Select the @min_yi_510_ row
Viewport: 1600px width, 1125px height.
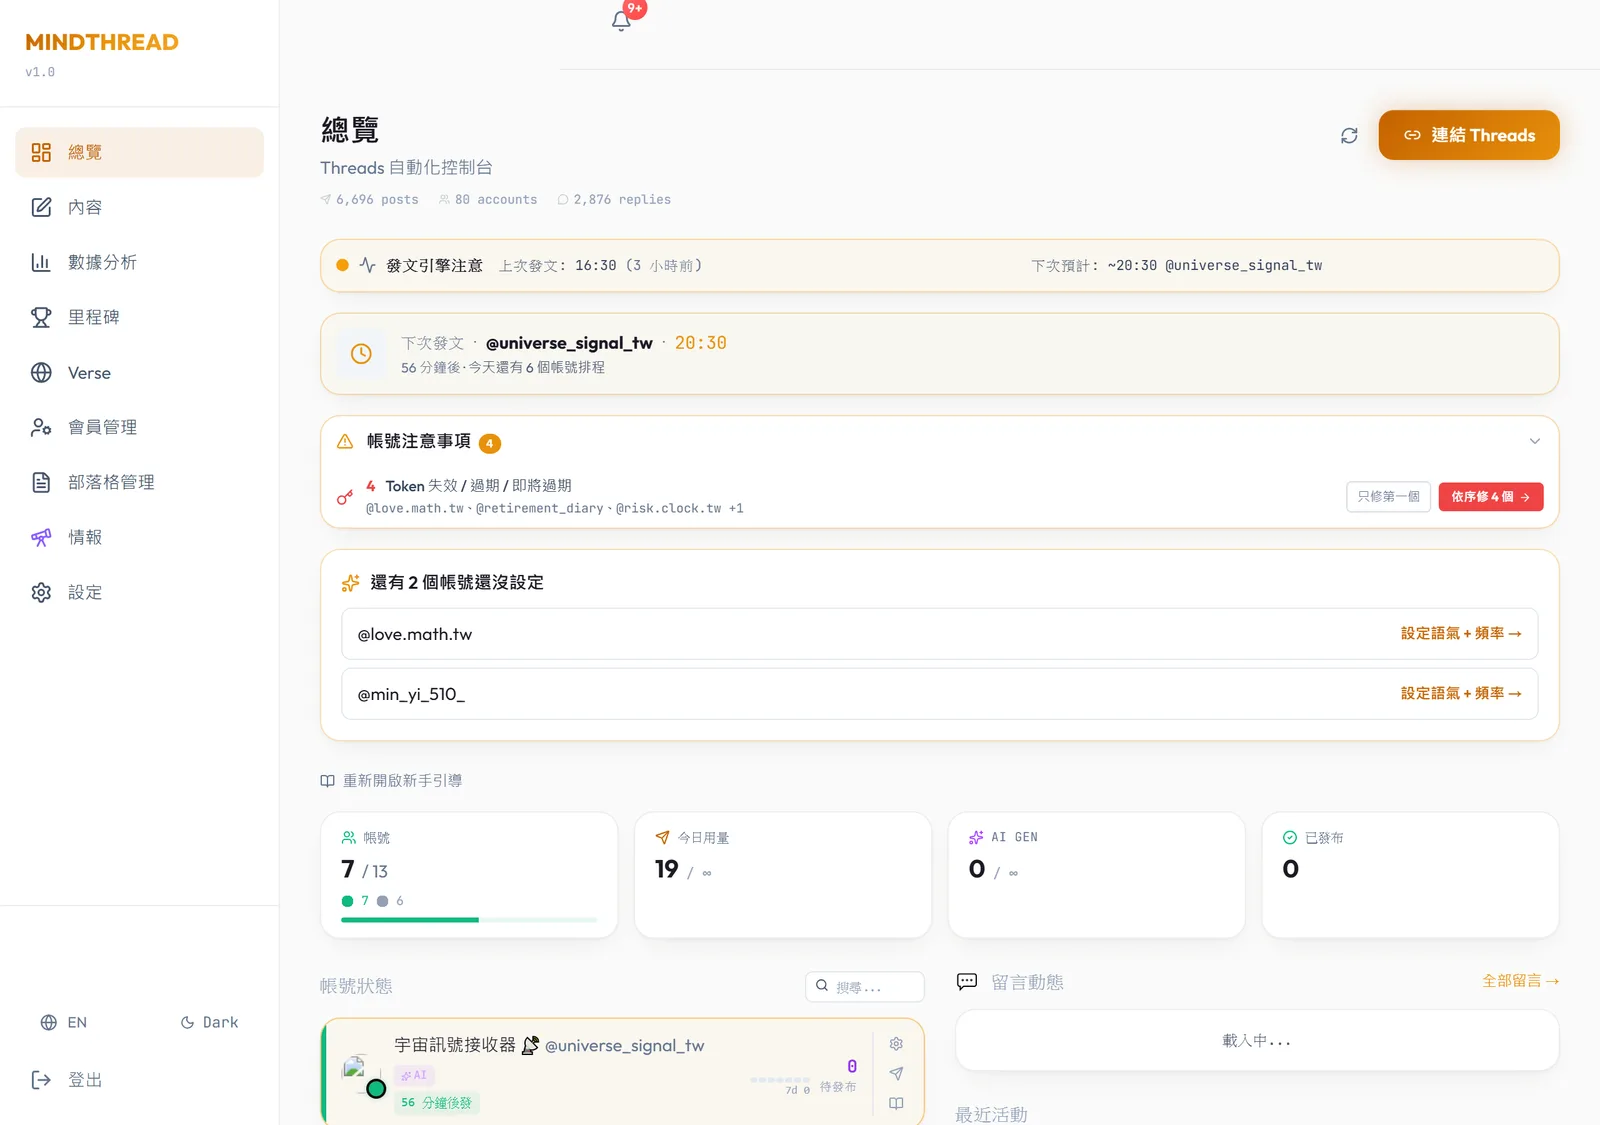[x=940, y=694]
